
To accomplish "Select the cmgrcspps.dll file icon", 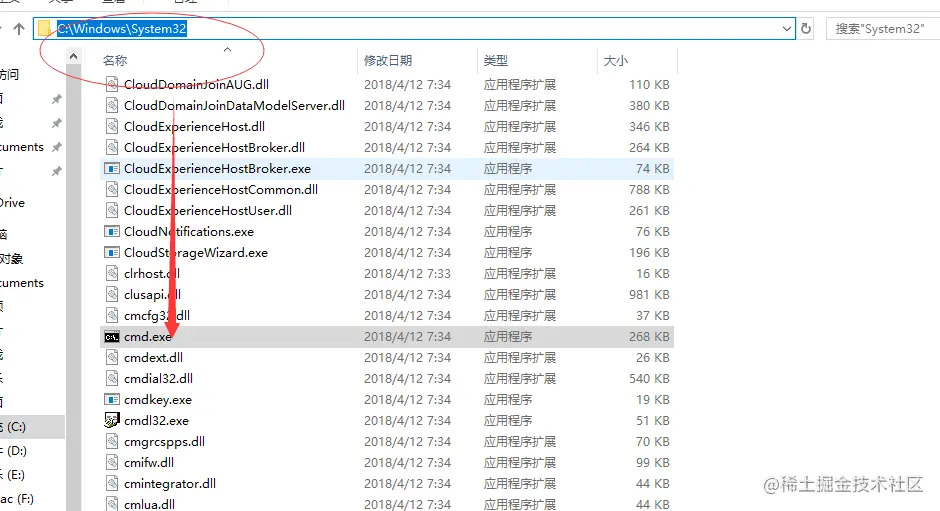I will point(112,441).
